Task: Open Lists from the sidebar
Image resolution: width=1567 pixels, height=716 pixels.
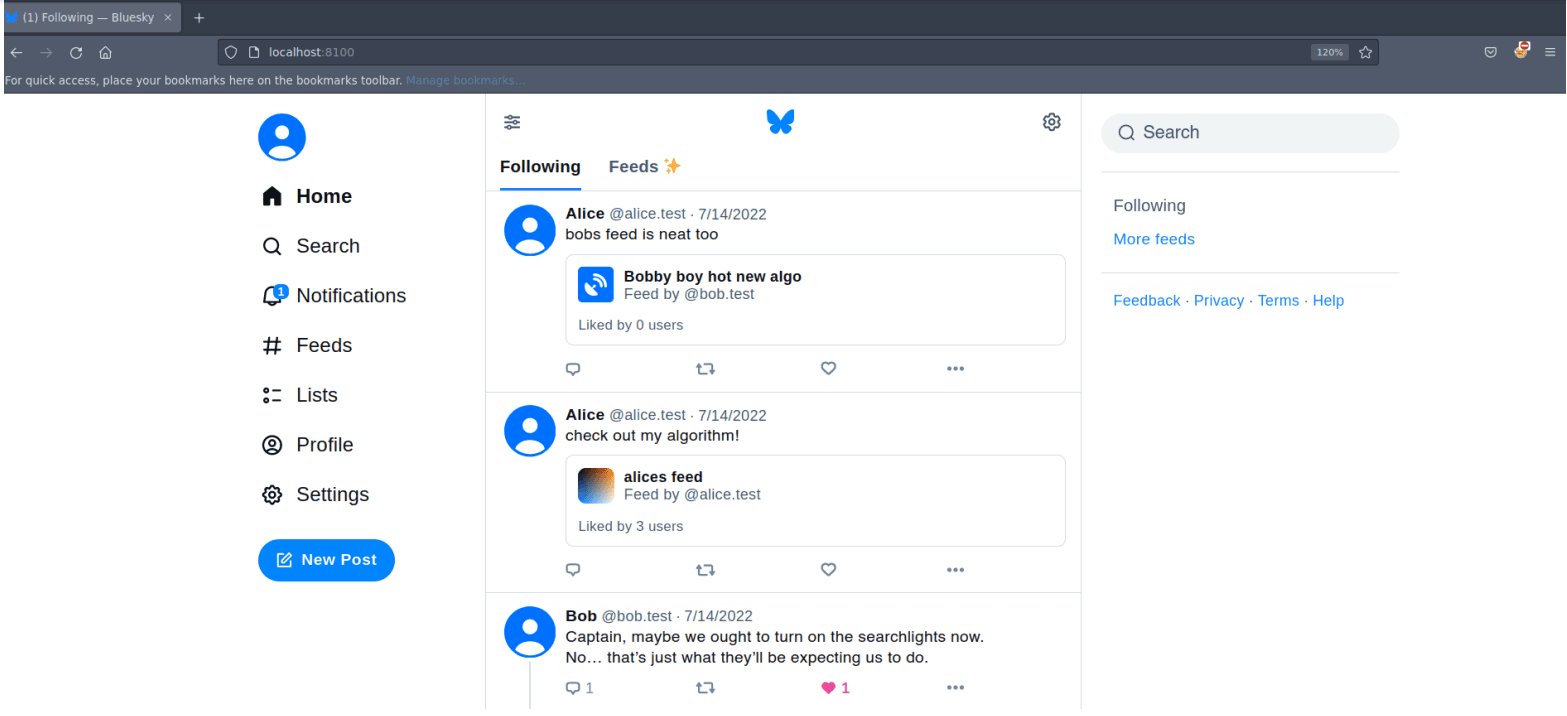Action: (317, 394)
